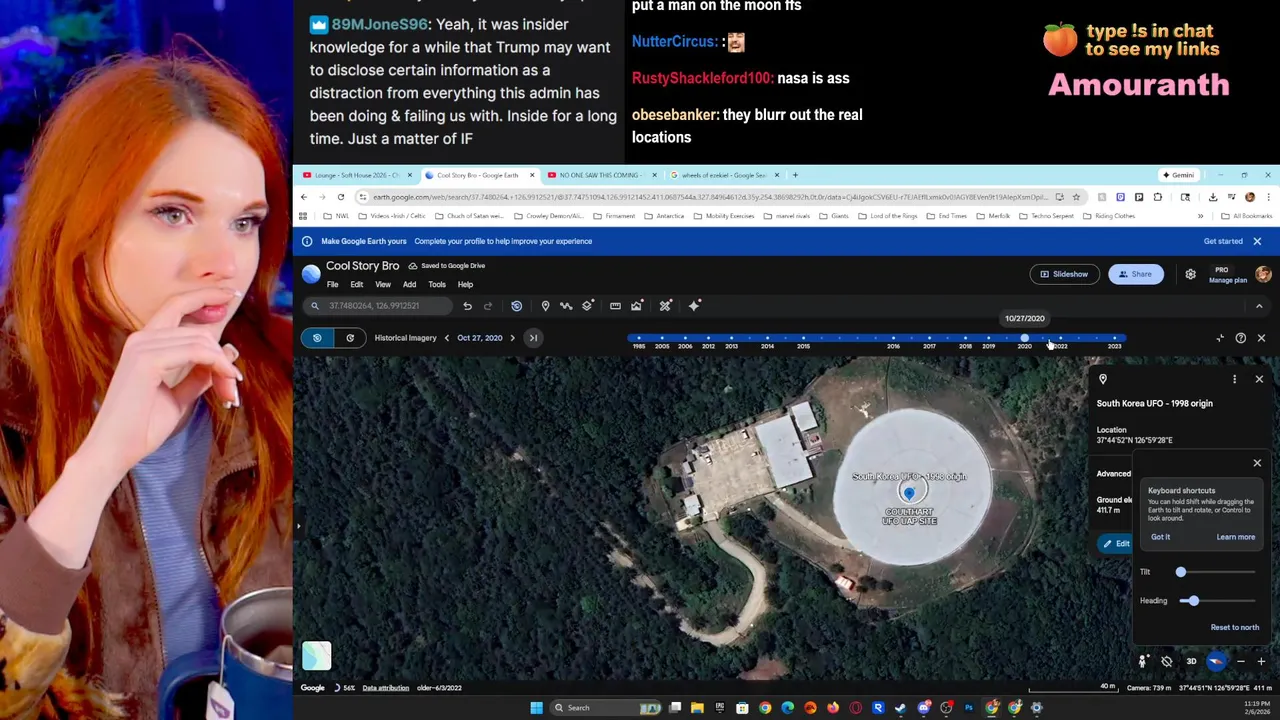Expand the left side panel arrow
This screenshot has height=720, width=1280.
click(298, 525)
